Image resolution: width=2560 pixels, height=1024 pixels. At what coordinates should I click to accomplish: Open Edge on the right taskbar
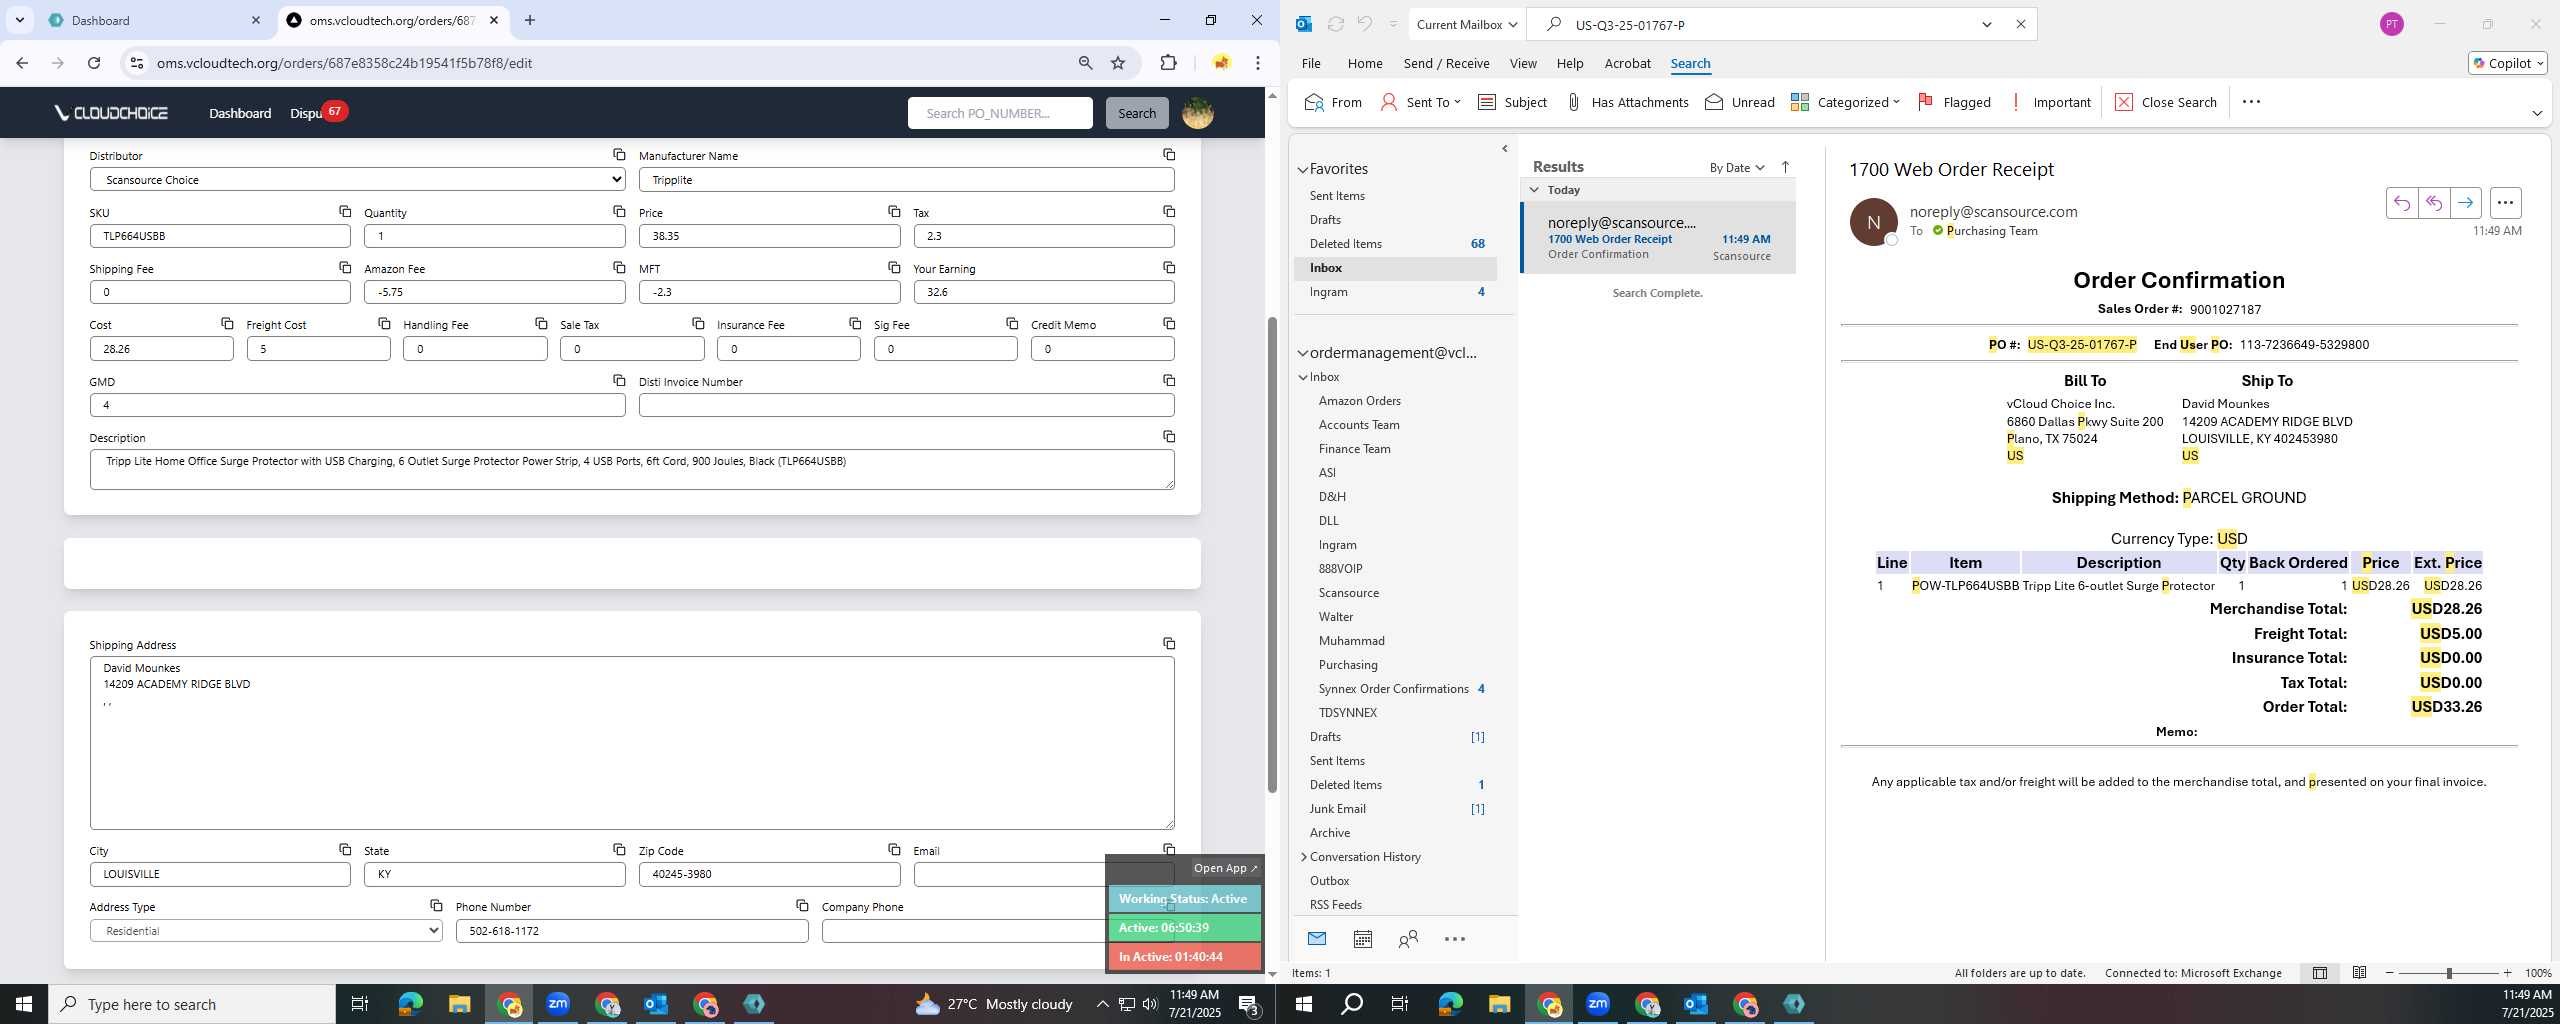[x=1450, y=1004]
